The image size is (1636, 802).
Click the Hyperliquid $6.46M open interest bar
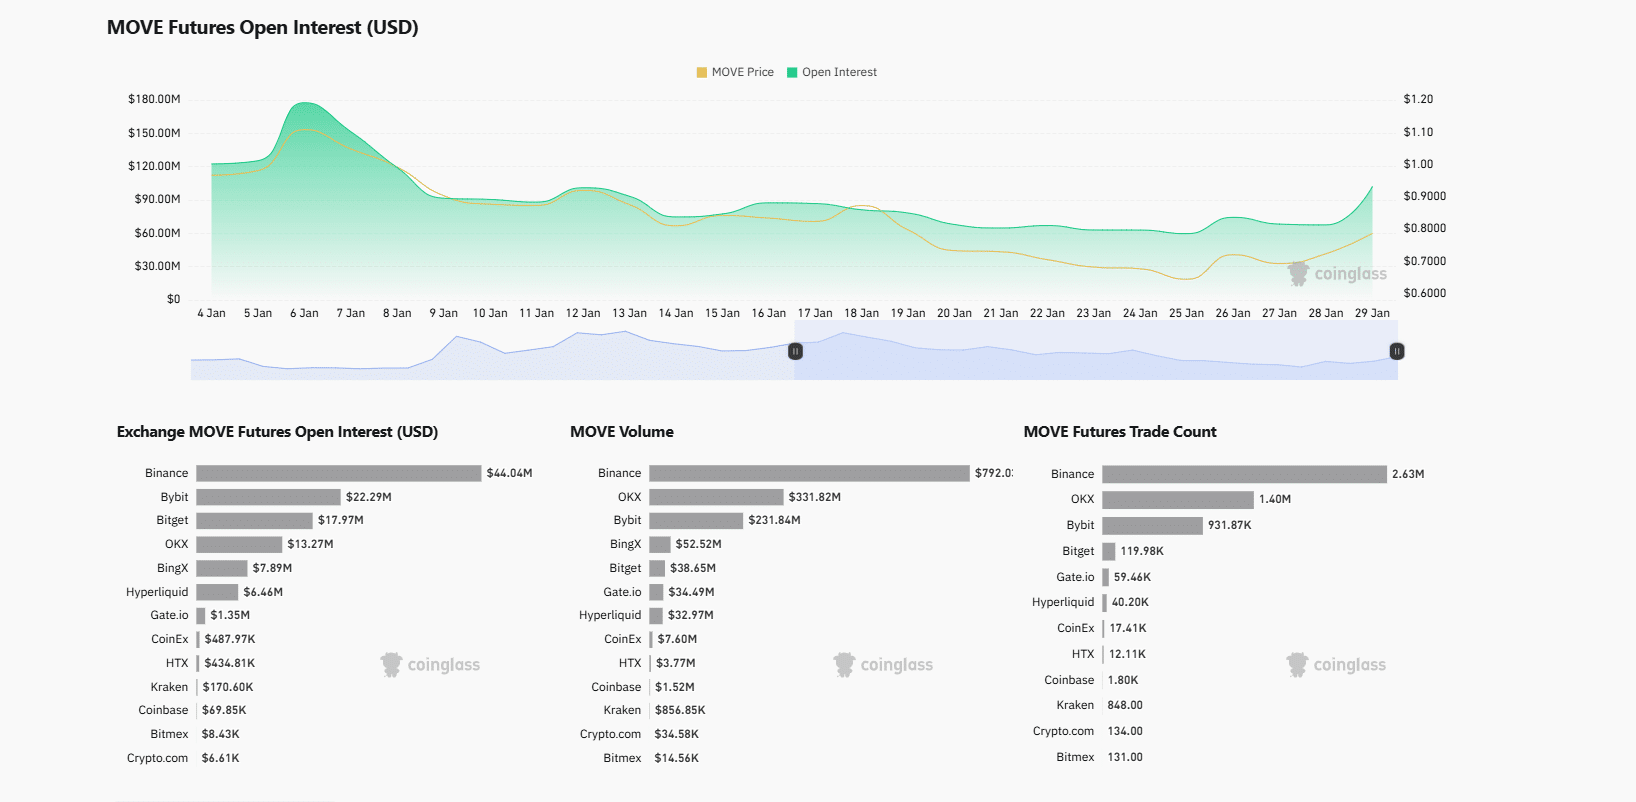(217, 592)
